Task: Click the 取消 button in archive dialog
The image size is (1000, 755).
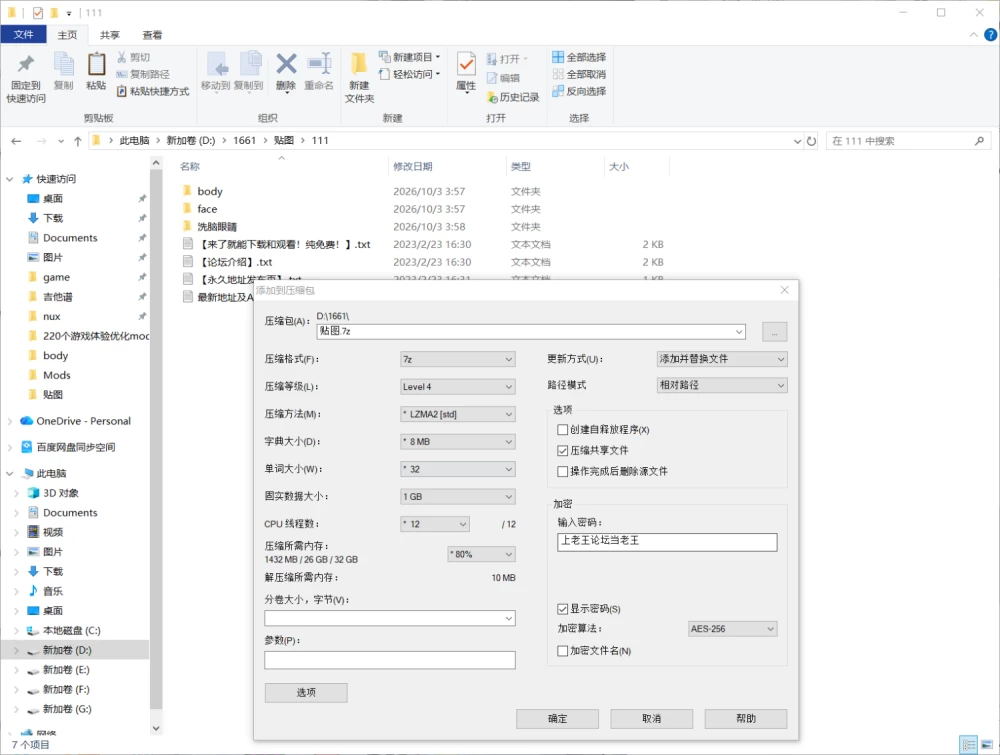Action: pyautogui.click(x=652, y=719)
